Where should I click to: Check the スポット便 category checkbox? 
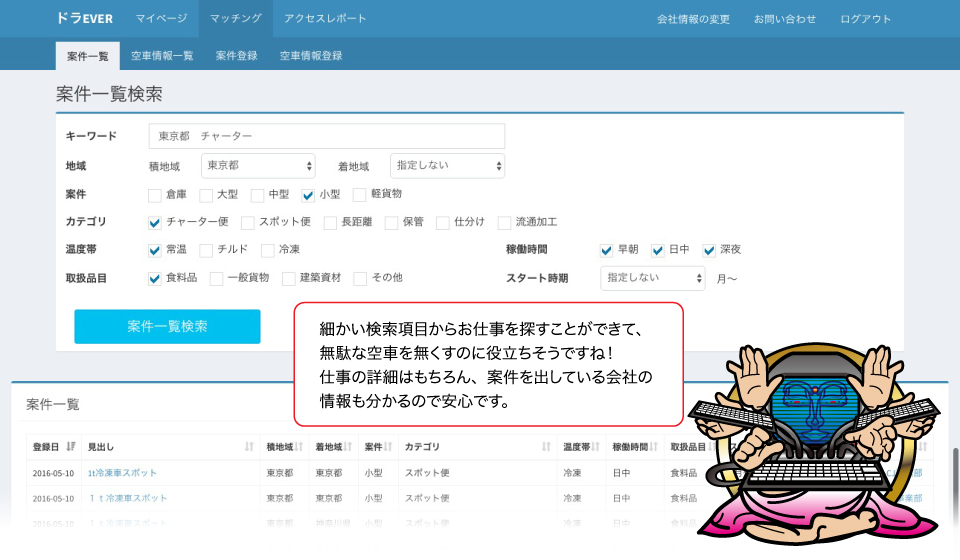point(247,222)
